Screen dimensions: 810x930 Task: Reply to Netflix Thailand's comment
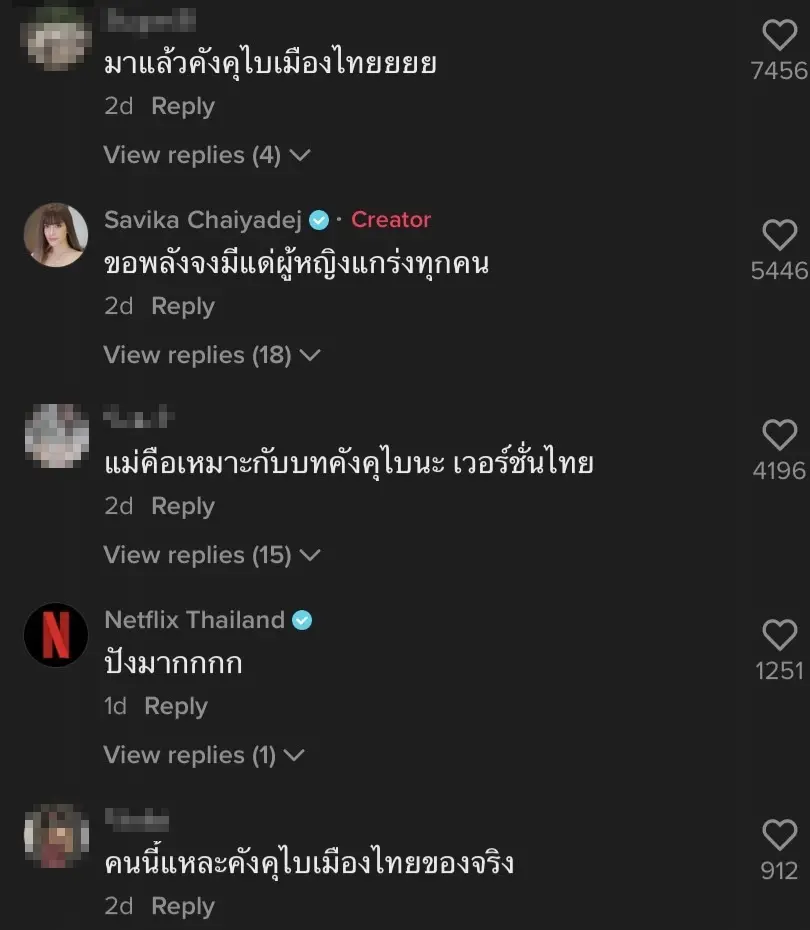176,706
